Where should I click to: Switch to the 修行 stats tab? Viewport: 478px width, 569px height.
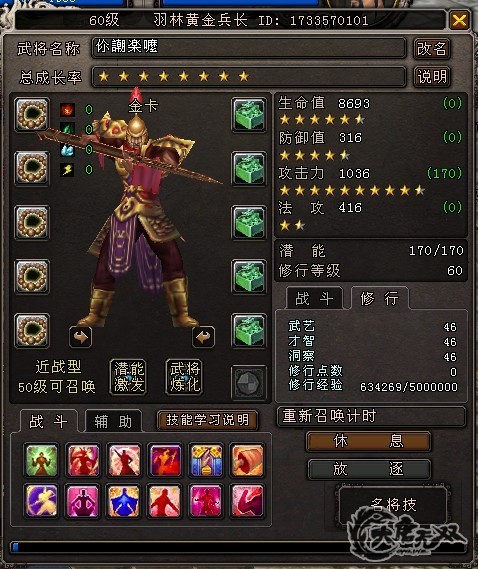point(380,298)
